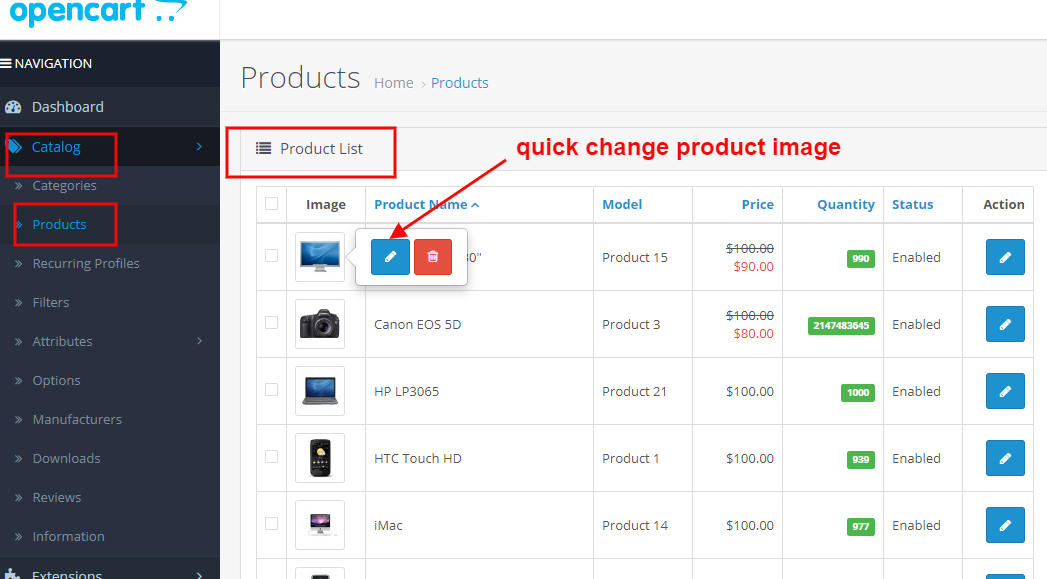Sort by Status column header
The width and height of the screenshot is (1047, 579).
[x=912, y=204]
